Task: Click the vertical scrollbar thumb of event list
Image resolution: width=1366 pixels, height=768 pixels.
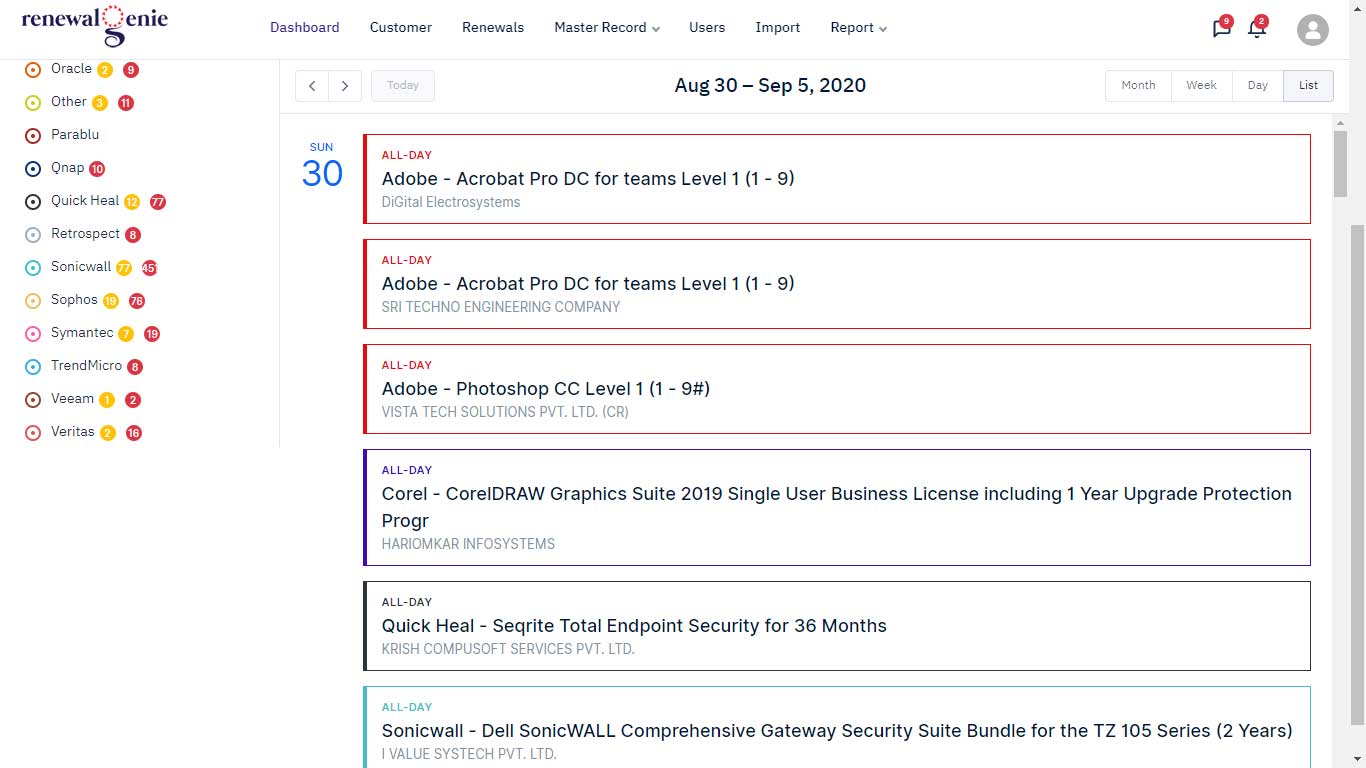Action: (1341, 164)
